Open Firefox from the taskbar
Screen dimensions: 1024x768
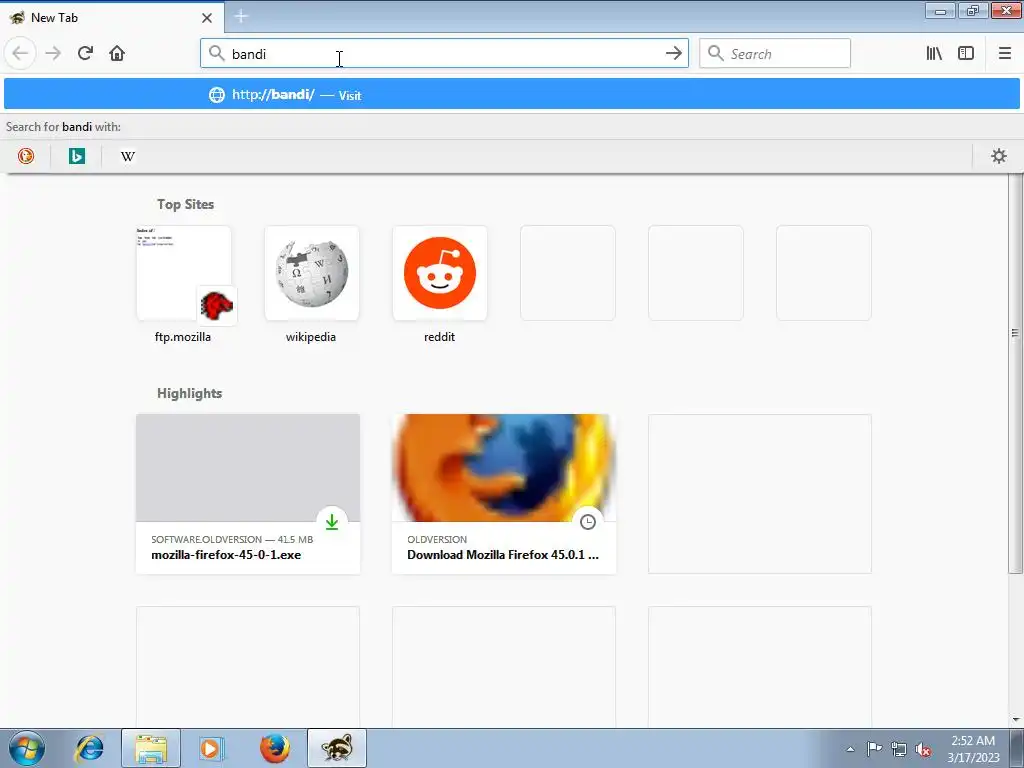(x=275, y=748)
